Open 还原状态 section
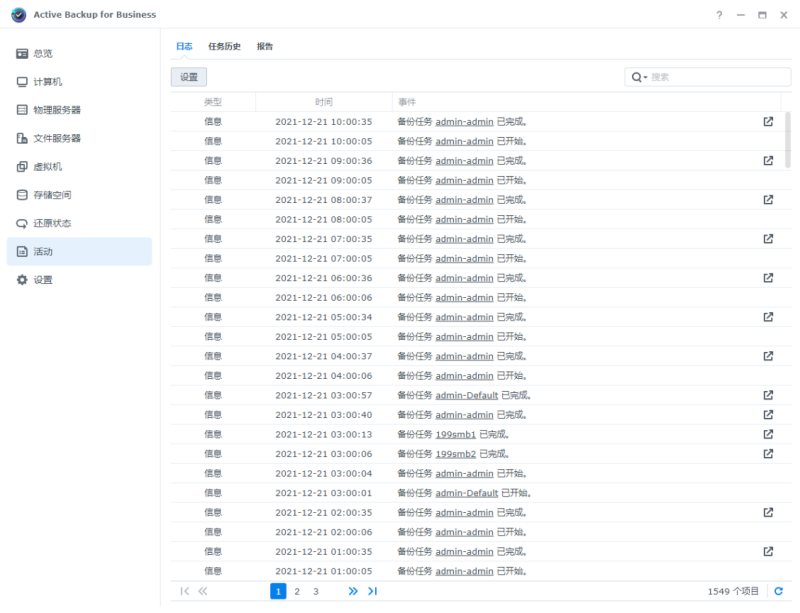This screenshot has height=613, width=800. [79, 223]
